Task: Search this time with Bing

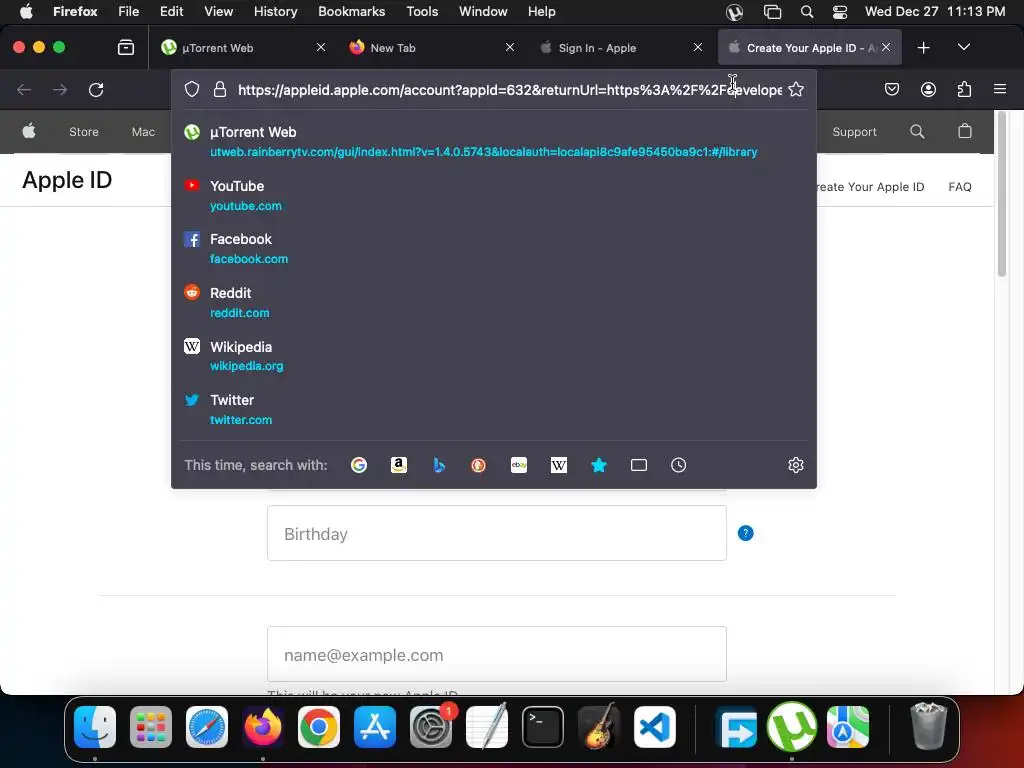Action: coord(439,465)
